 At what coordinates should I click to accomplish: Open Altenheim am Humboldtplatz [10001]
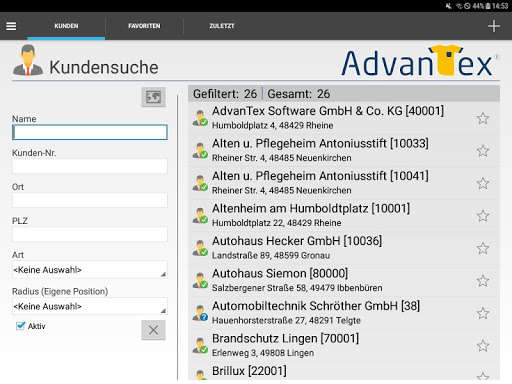pyautogui.click(x=344, y=216)
